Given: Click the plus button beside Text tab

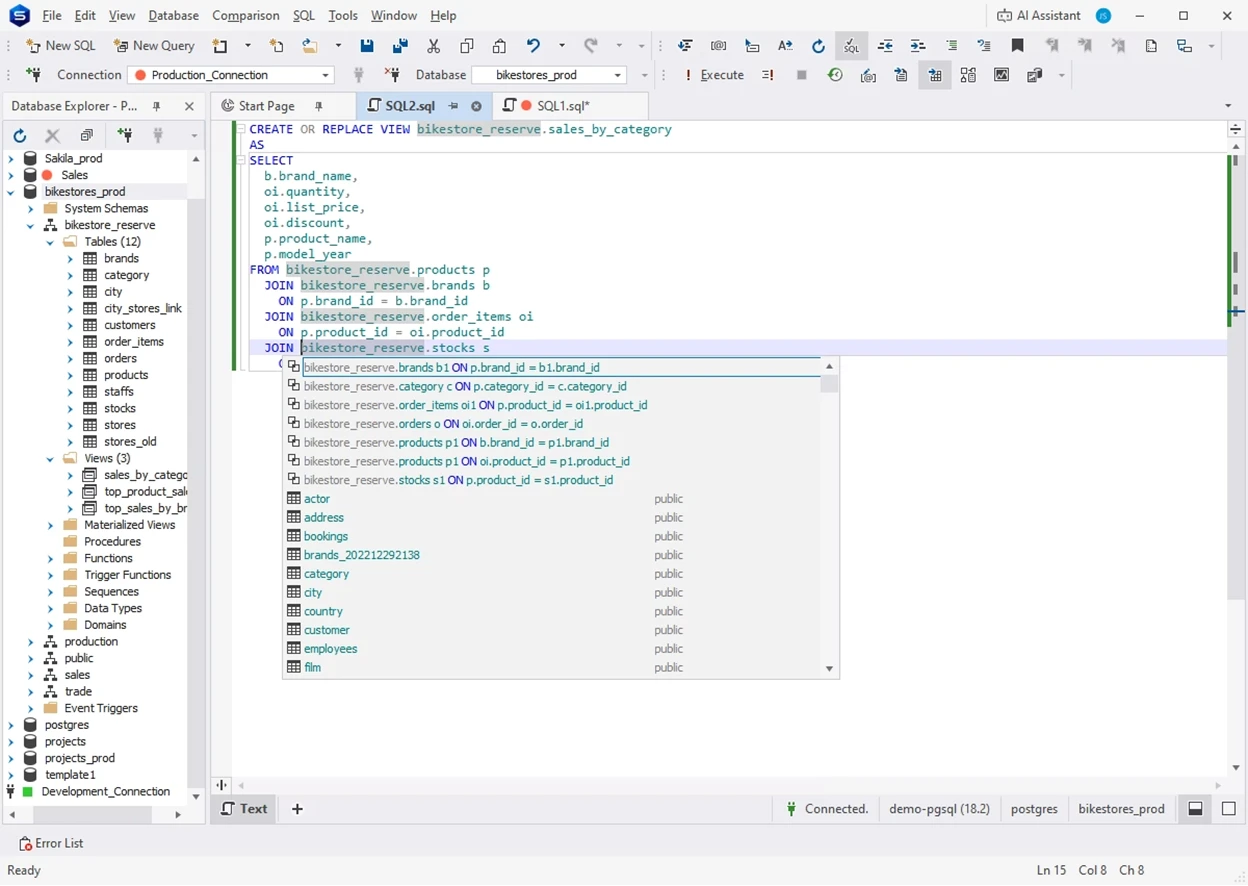Looking at the screenshot, I should (297, 809).
